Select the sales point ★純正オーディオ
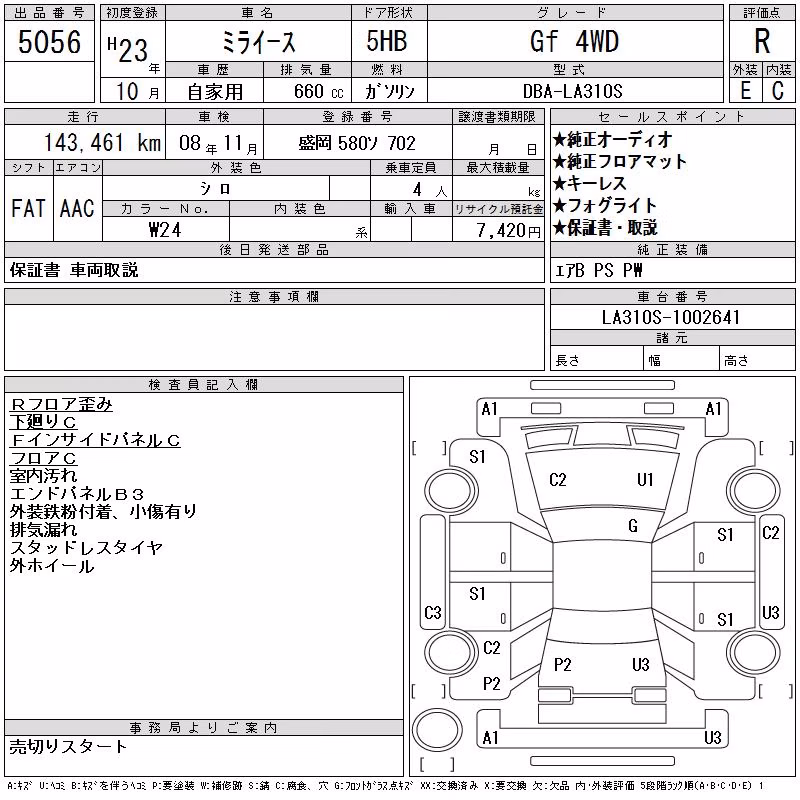800x800 pixels. click(612, 139)
